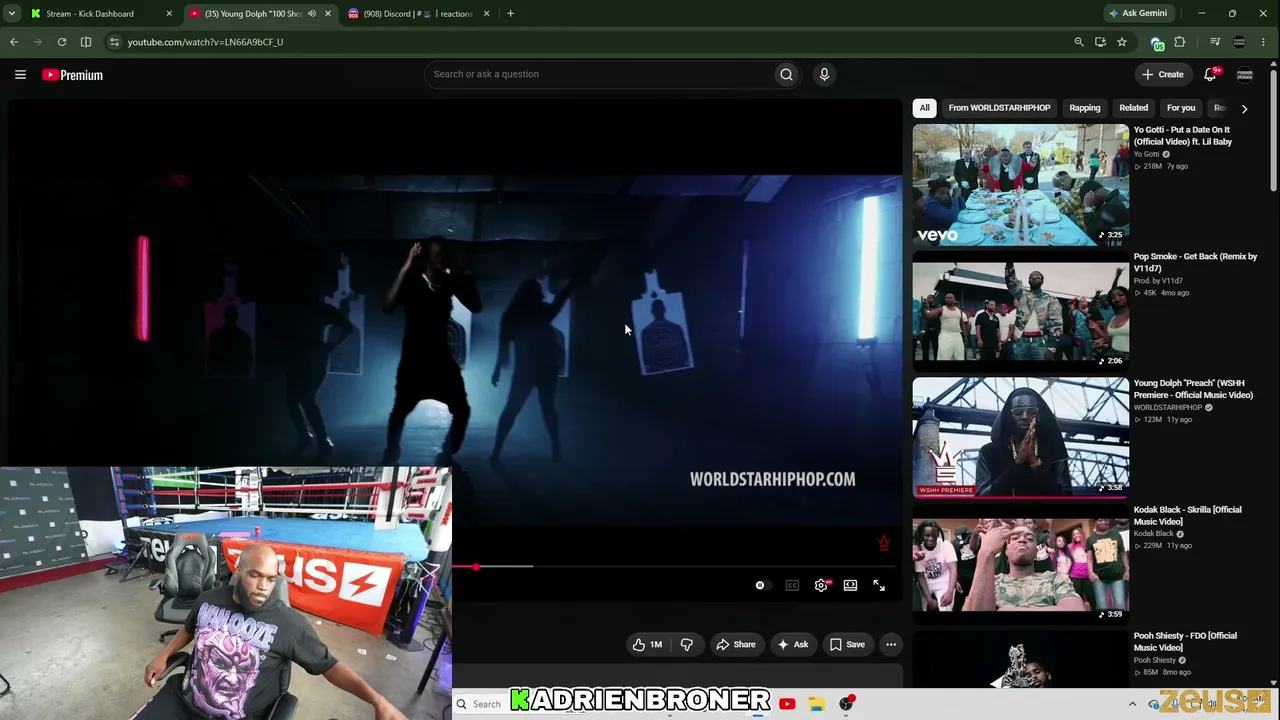Close the Discord reactions tab
Image resolution: width=1280 pixels, height=720 pixels.
pyautogui.click(x=487, y=14)
